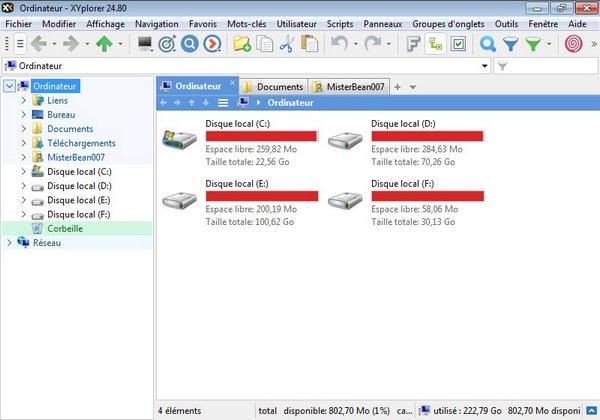Screen dimensions: 600x420
Task: Open the green filter dropdown arrow
Action: click(x=549, y=44)
